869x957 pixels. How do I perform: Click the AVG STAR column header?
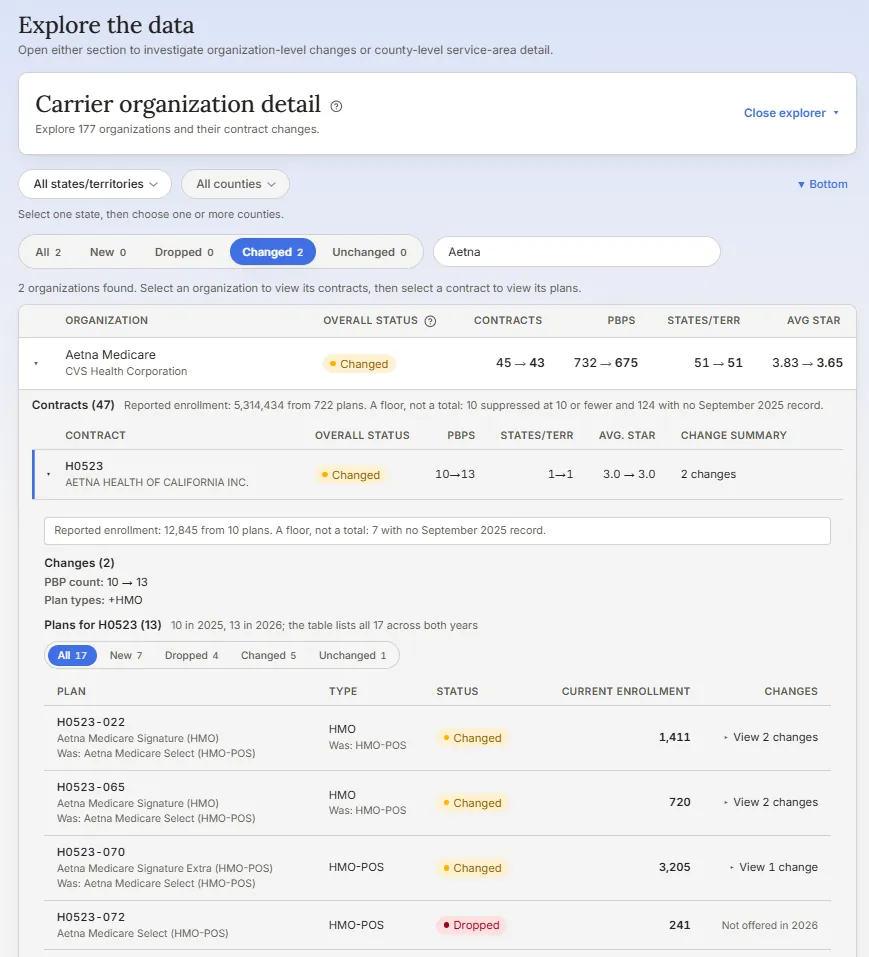point(813,320)
